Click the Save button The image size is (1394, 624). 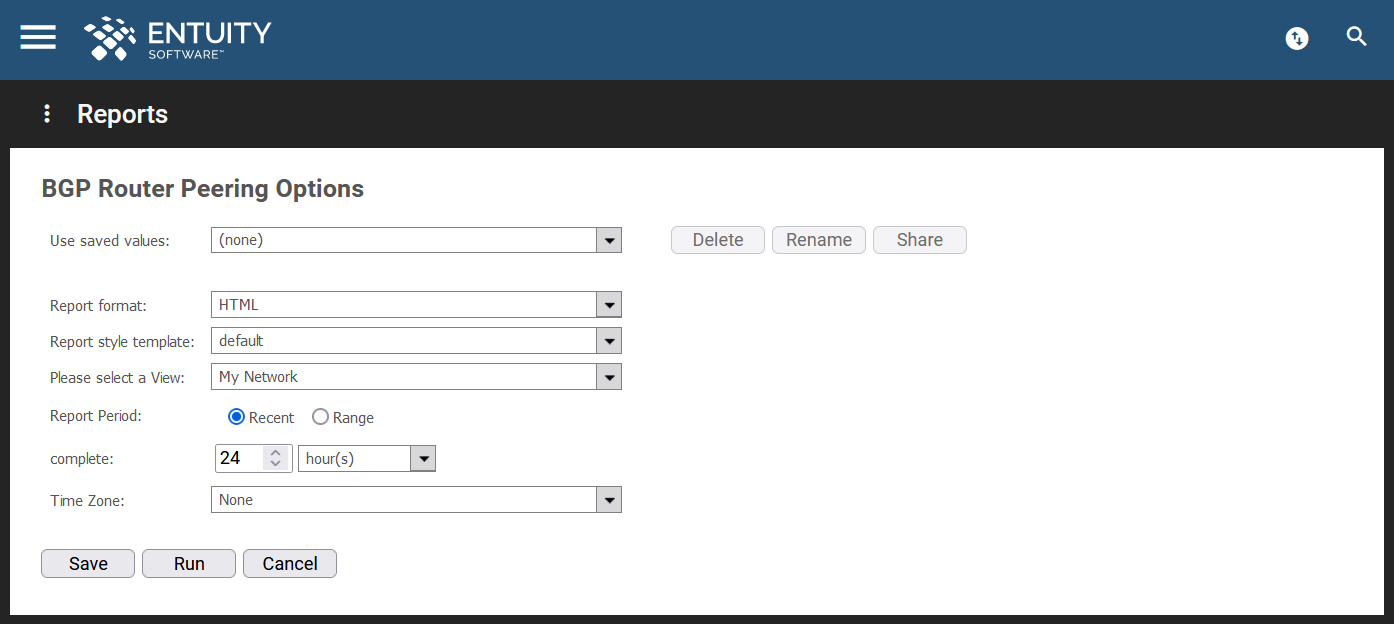(88, 564)
